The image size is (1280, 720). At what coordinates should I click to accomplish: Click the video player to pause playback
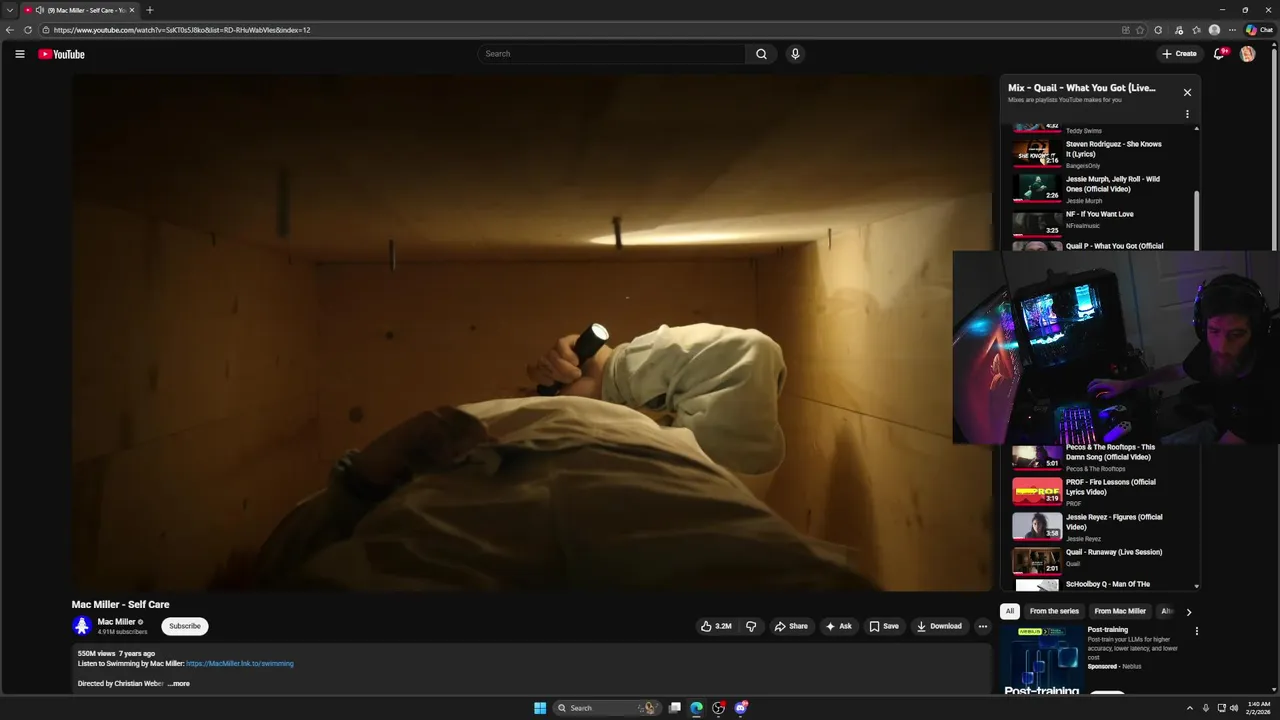pyautogui.click(x=531, y=332)
